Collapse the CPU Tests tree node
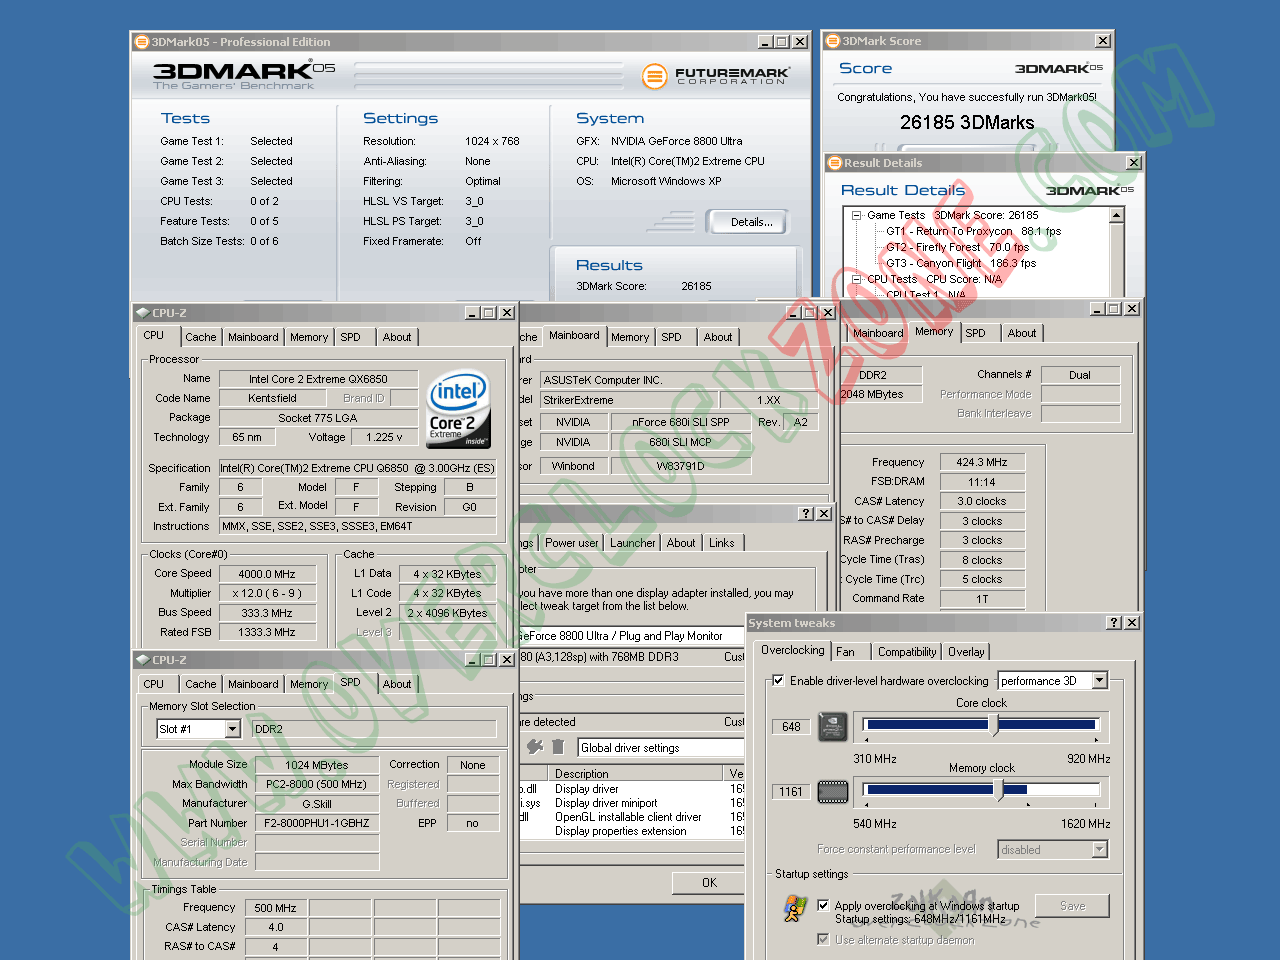The width and height of the screenshot is (1280, 960). click(x=857, y=279)
